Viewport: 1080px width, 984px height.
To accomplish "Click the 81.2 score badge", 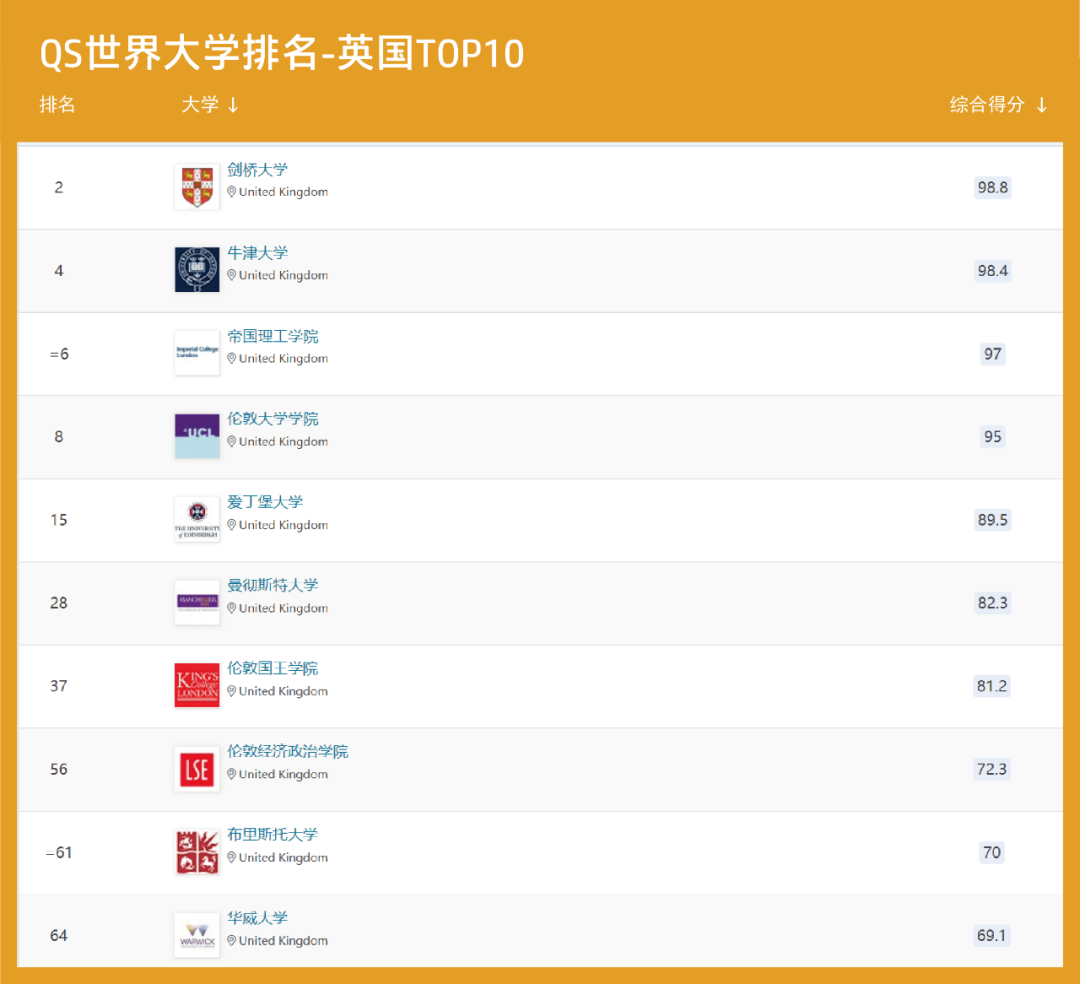I will point(992,686).
